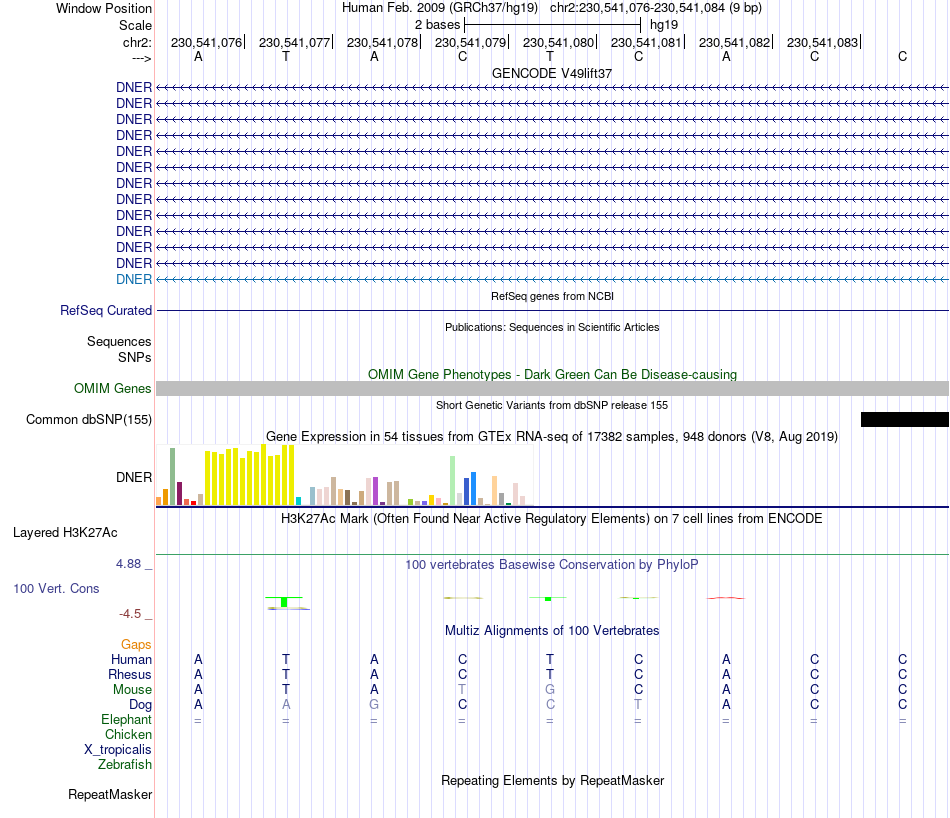Click position label 230,541,083
This screenshot has height=818, width=950.
coord(822,42)
